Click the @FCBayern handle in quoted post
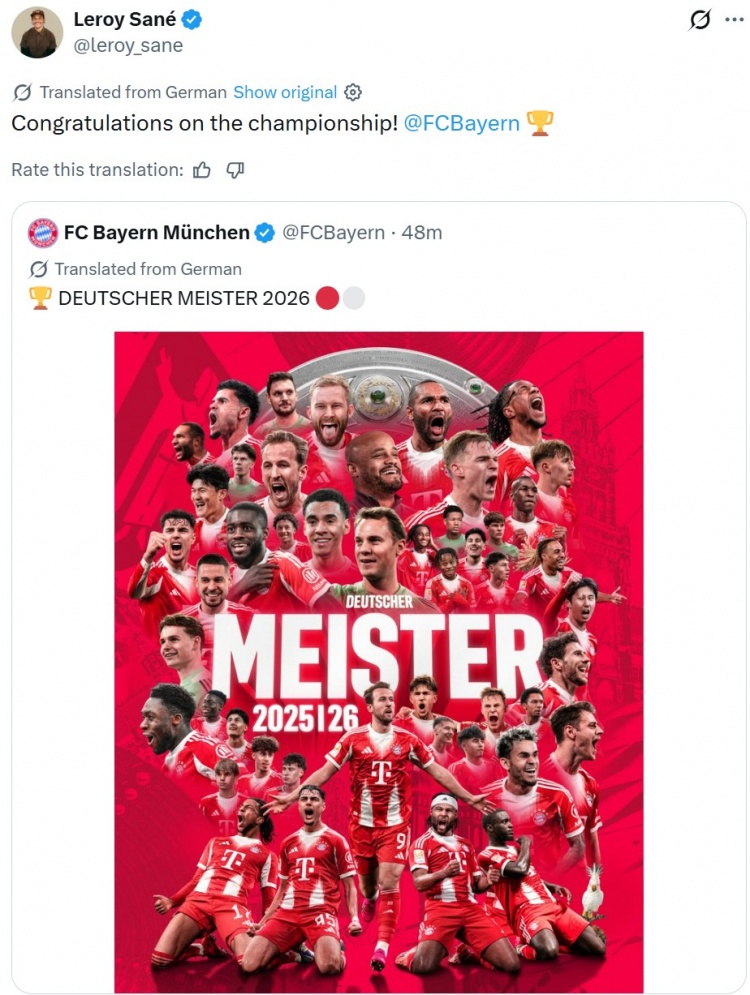Screen dimensions: 750x995 click(x=334, y=233)
